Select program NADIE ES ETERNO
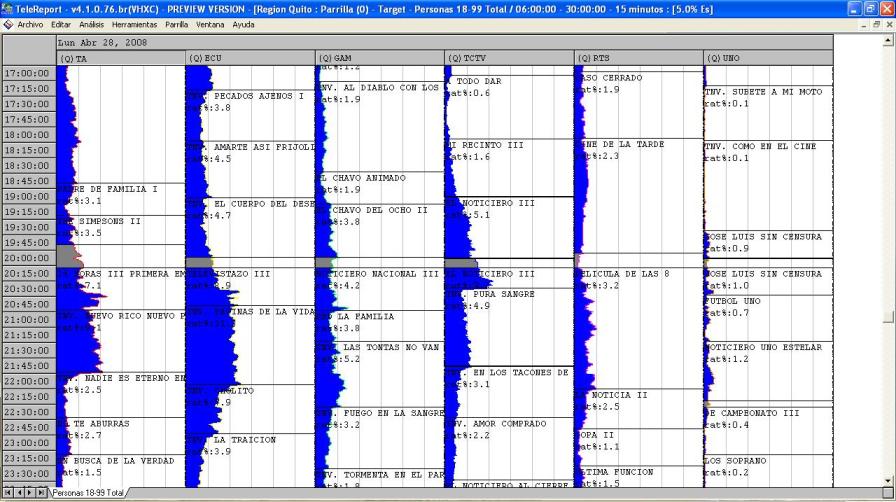Image resolution: width=896 pixels, height=502 pixels. pos(127,378)
